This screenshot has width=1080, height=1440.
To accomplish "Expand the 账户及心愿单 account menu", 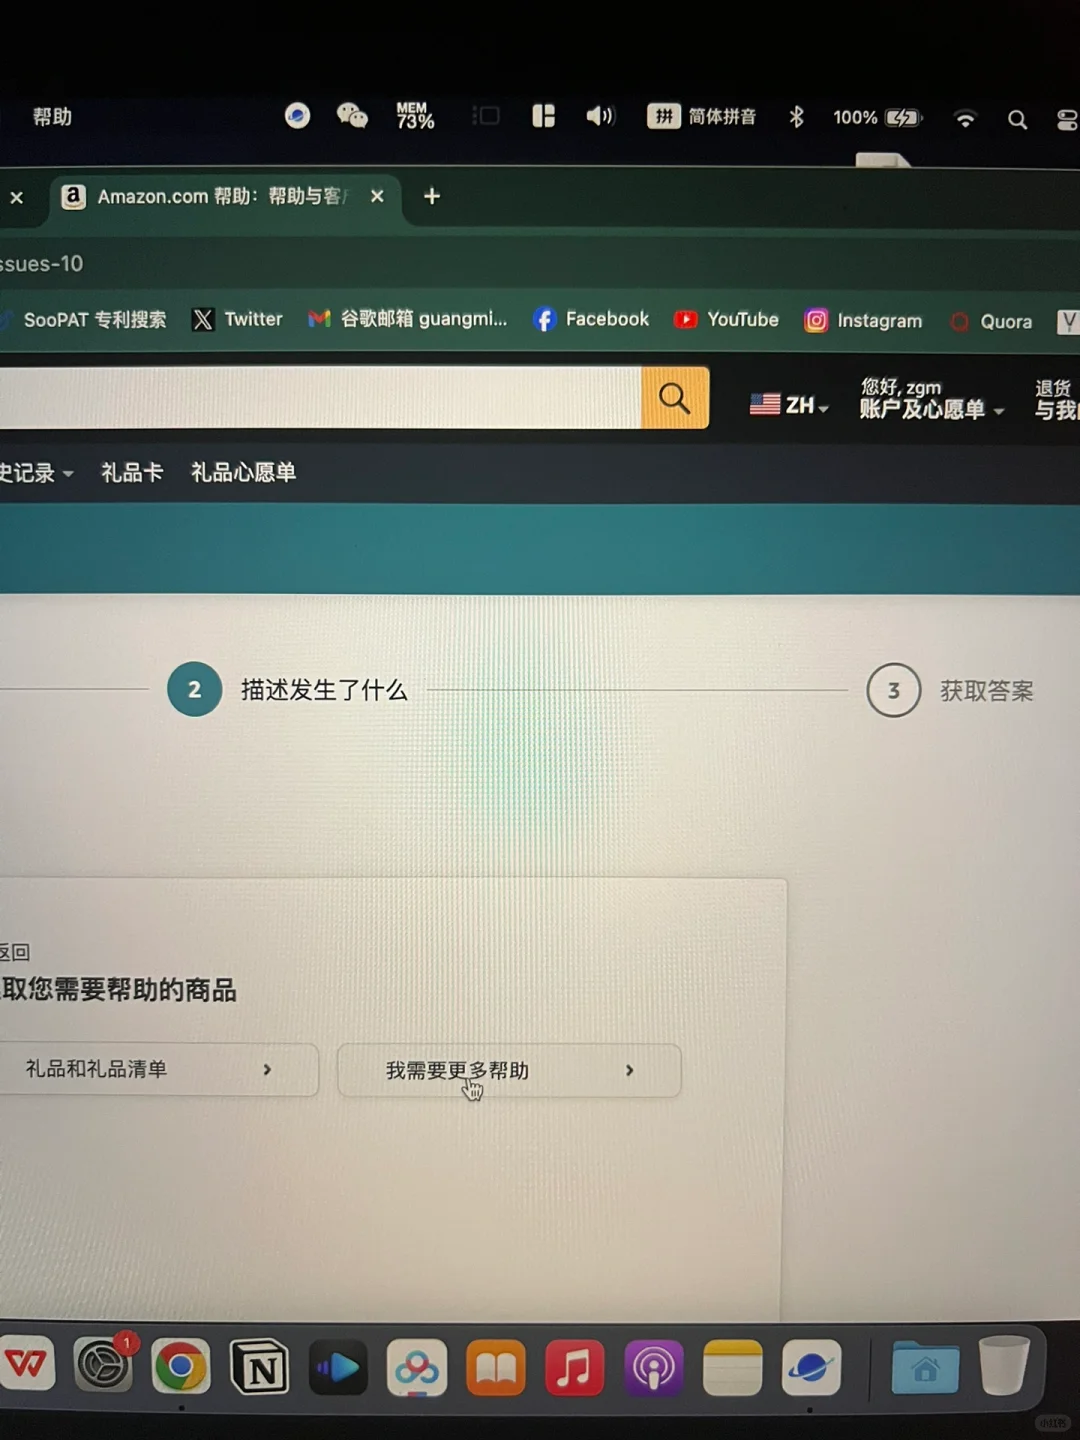I will (931, 410).
